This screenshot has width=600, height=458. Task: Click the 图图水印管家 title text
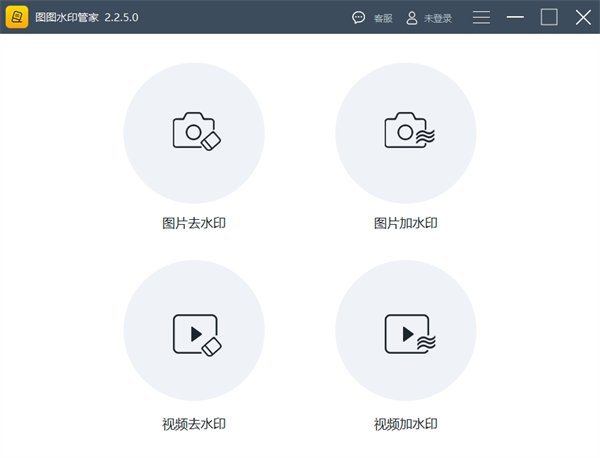tap(66, 18)
